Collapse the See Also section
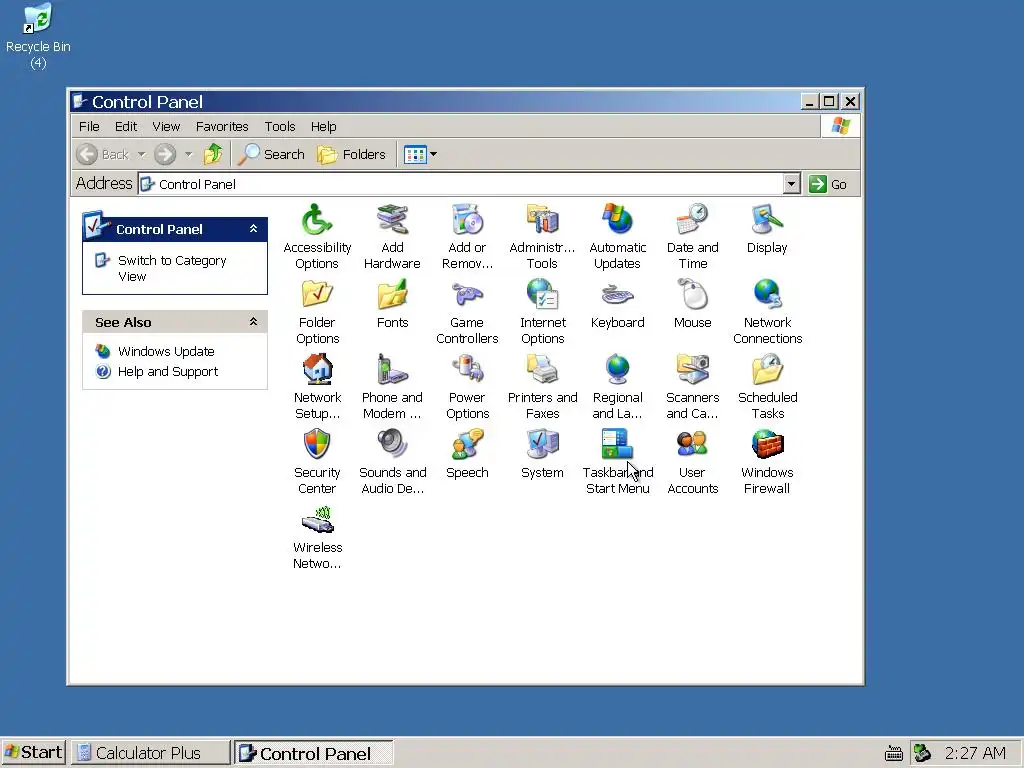 pos(253,322)
